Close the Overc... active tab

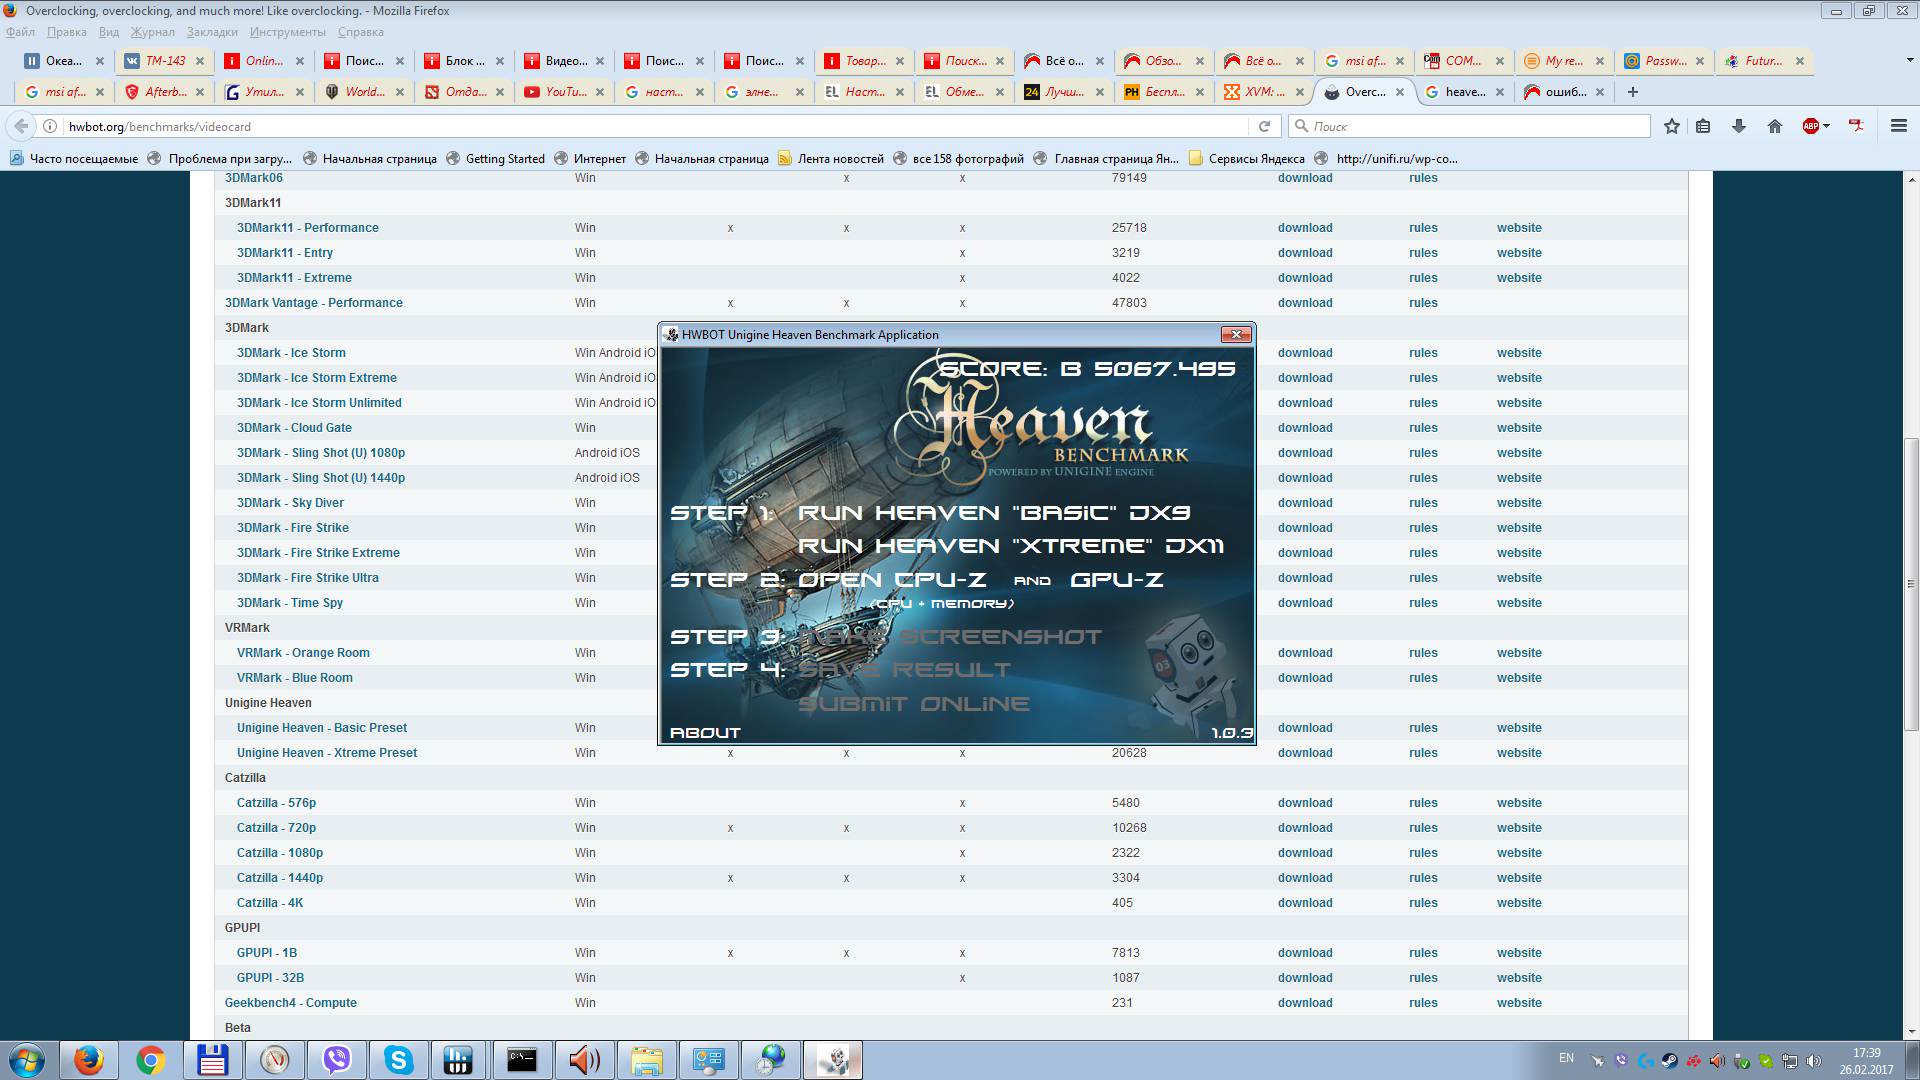point(1400,92)
